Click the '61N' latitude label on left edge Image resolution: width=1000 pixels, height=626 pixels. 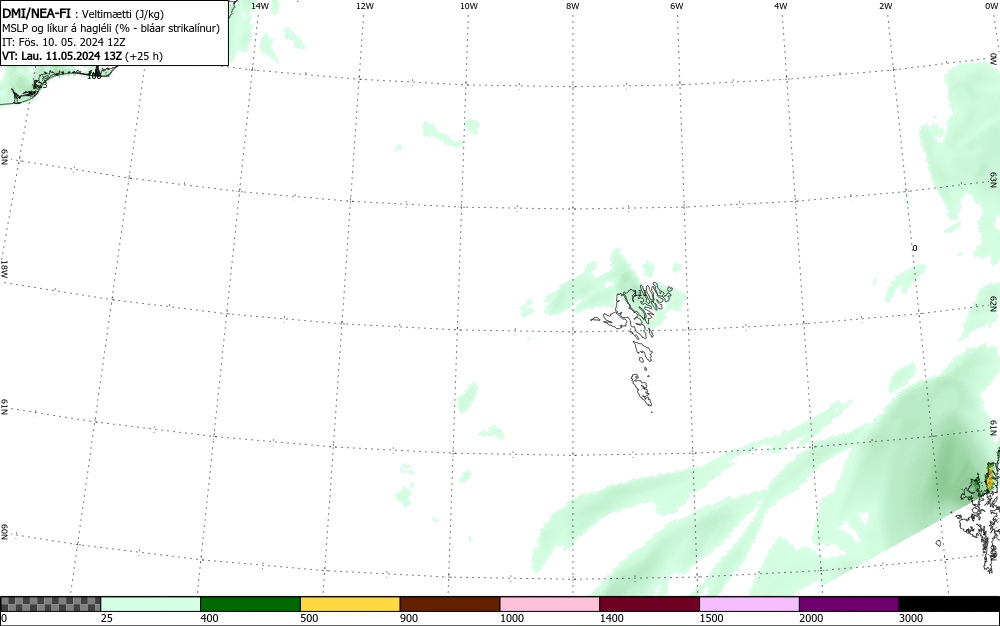4,407
